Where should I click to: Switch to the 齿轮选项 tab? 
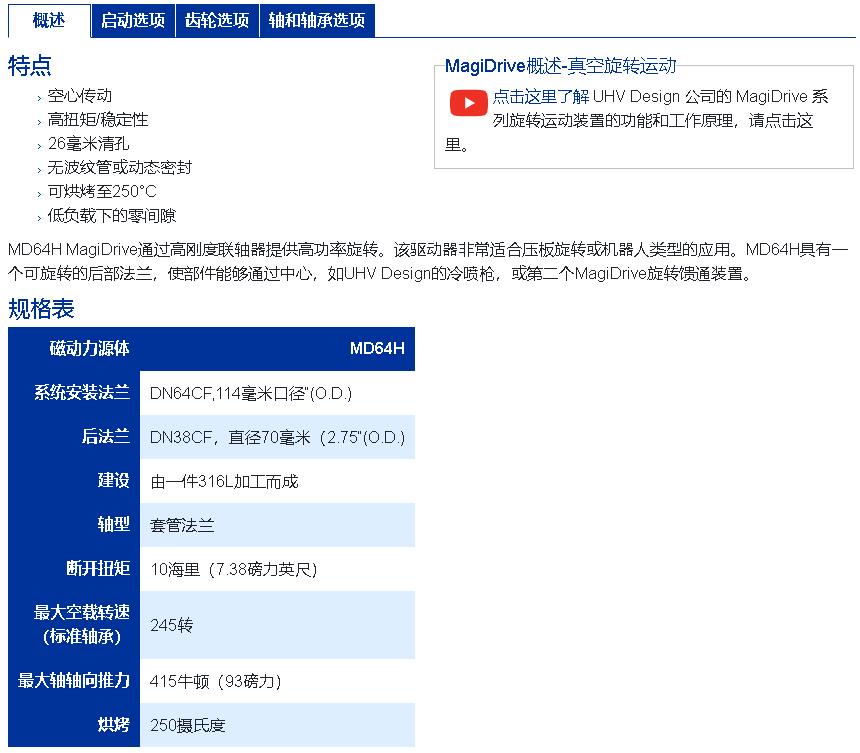[x=217, y=20]
